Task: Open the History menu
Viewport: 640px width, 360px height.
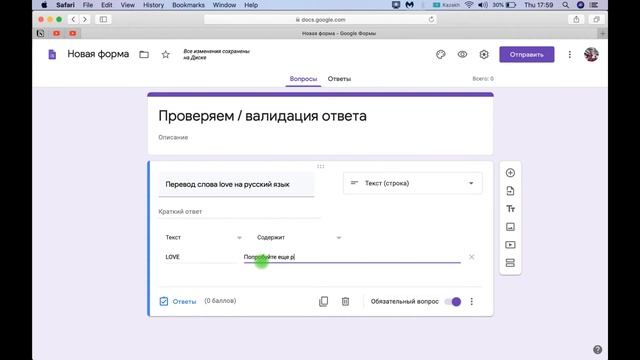Action: pyautogui.click(x=153, y=5)
